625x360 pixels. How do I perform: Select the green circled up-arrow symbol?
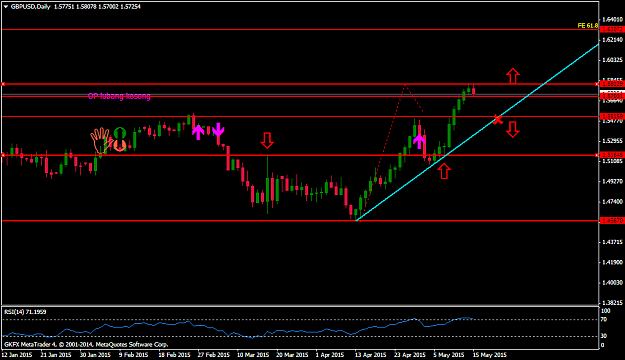coord(120,133)
